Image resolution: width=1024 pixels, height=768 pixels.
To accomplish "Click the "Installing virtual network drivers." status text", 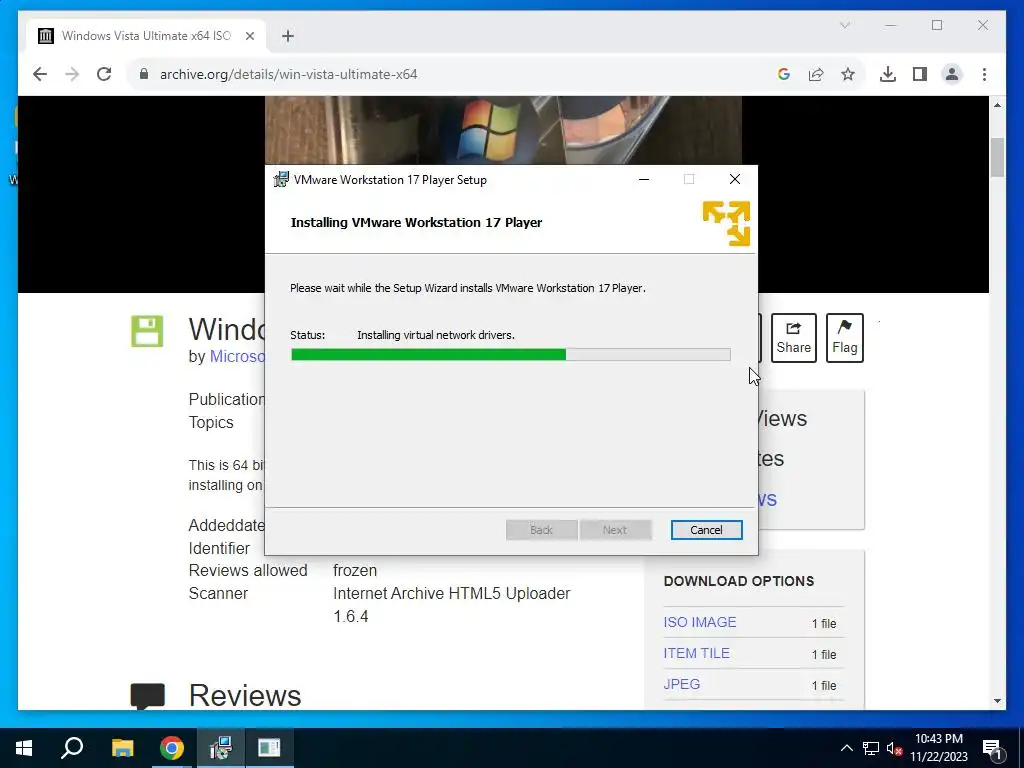I will pos(436,335).
